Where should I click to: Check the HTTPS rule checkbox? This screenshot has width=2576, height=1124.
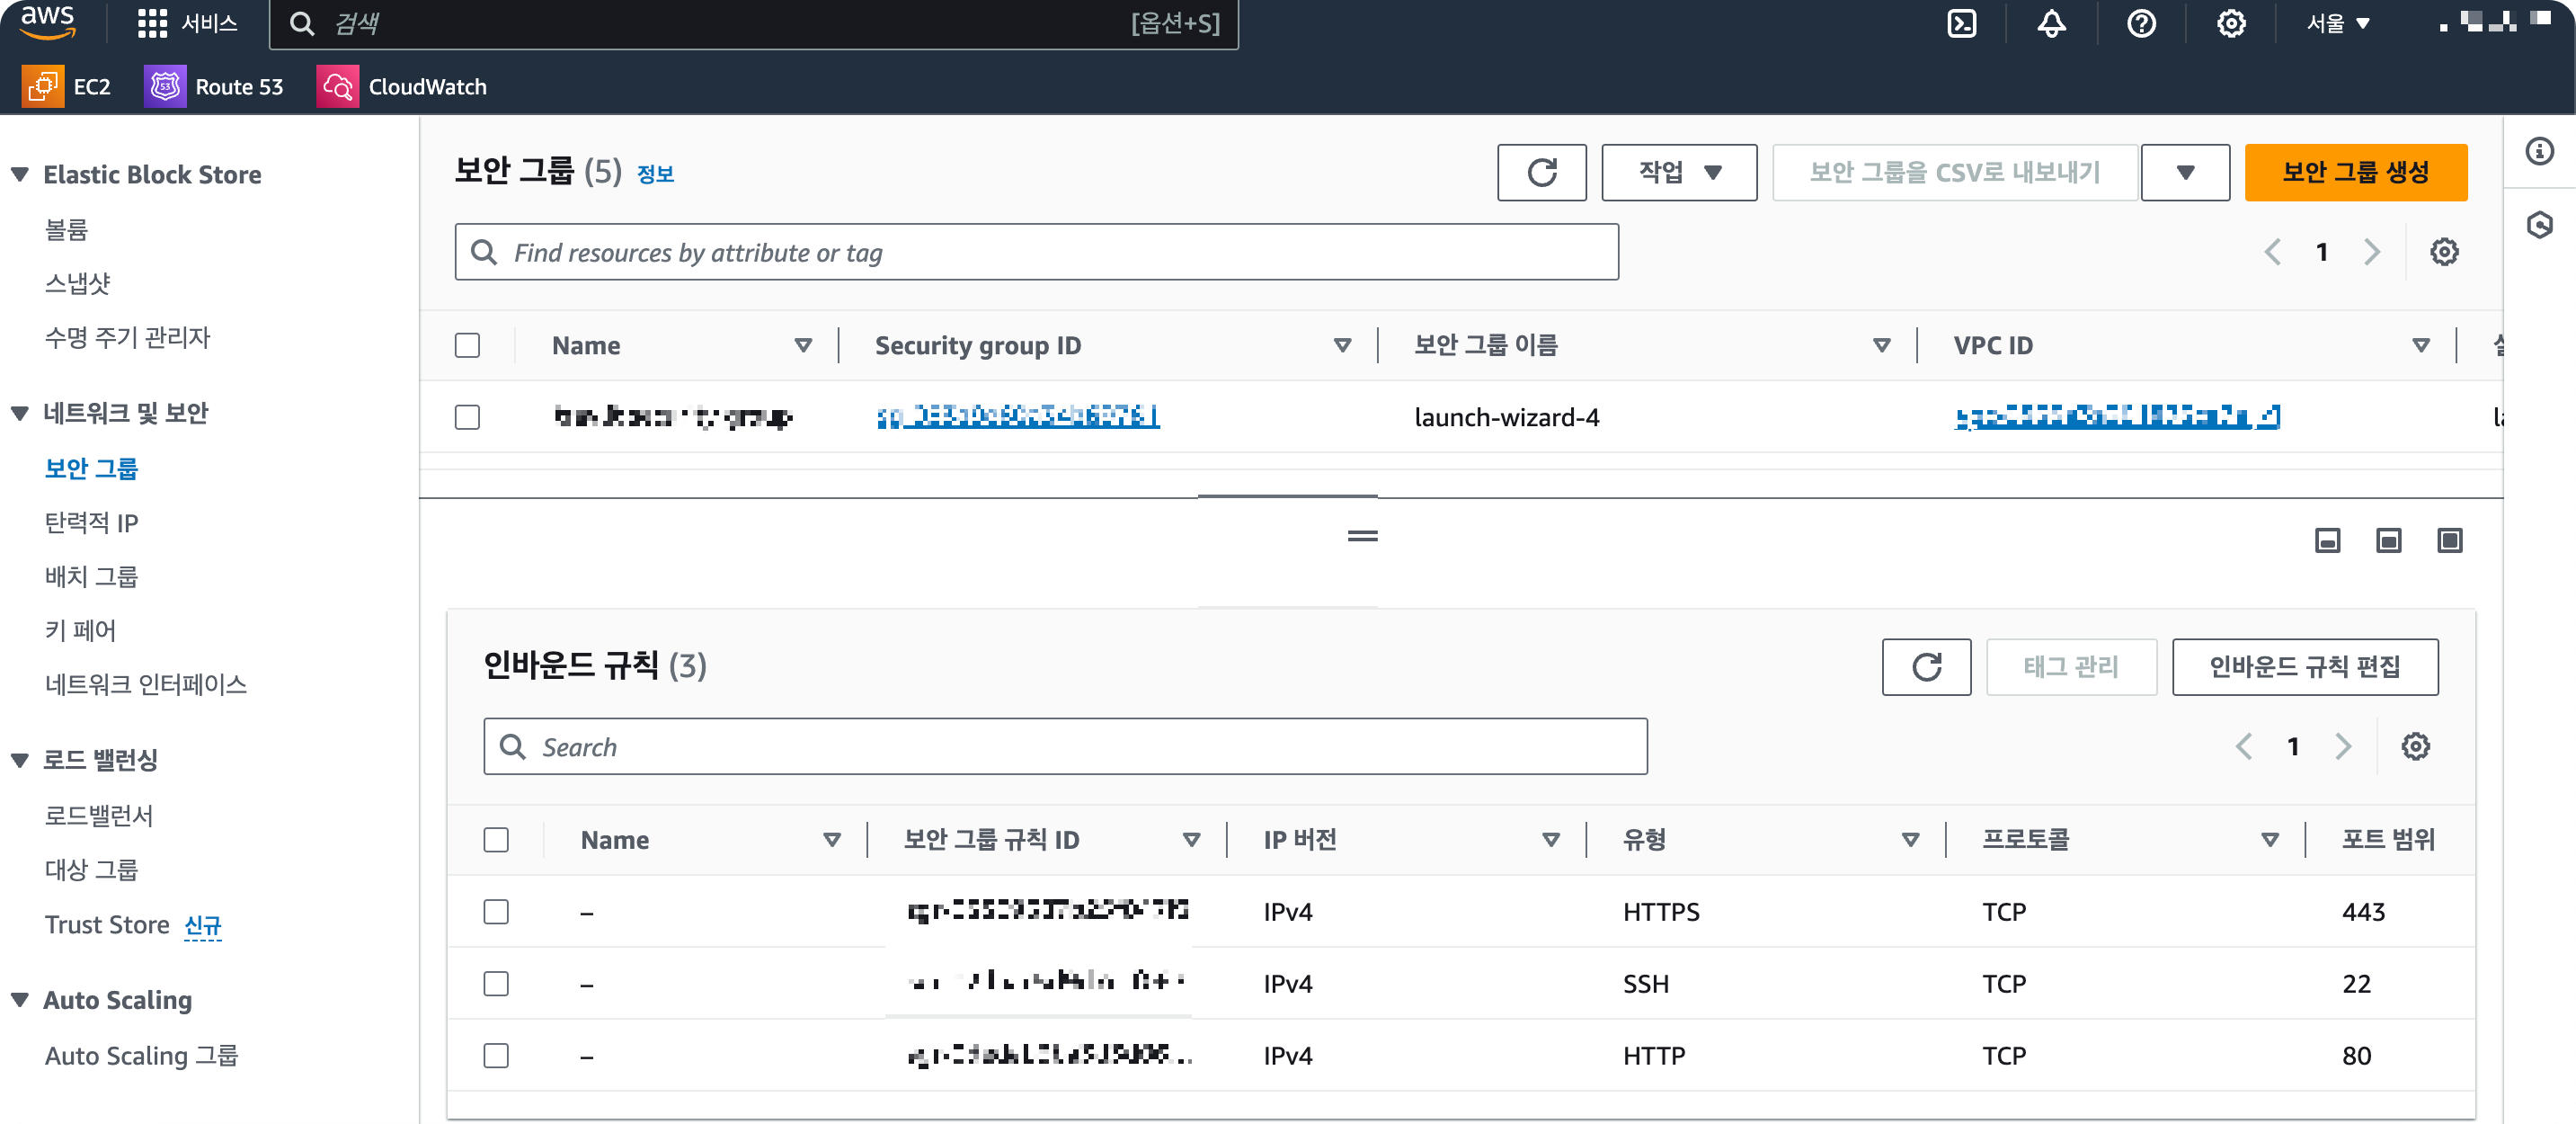tap(496, 911)
